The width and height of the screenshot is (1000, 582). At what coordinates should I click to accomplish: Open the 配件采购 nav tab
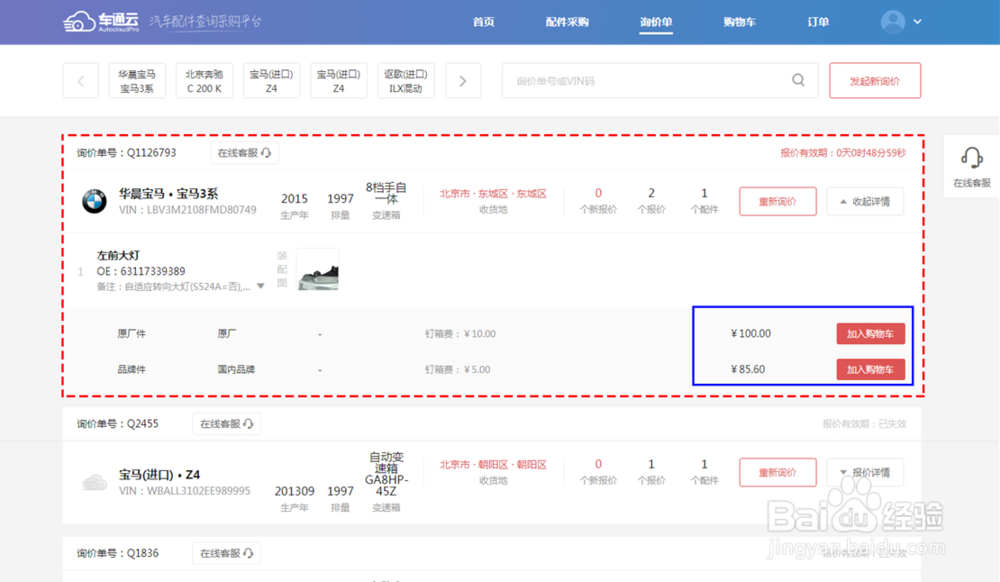[x=567, y=22]
